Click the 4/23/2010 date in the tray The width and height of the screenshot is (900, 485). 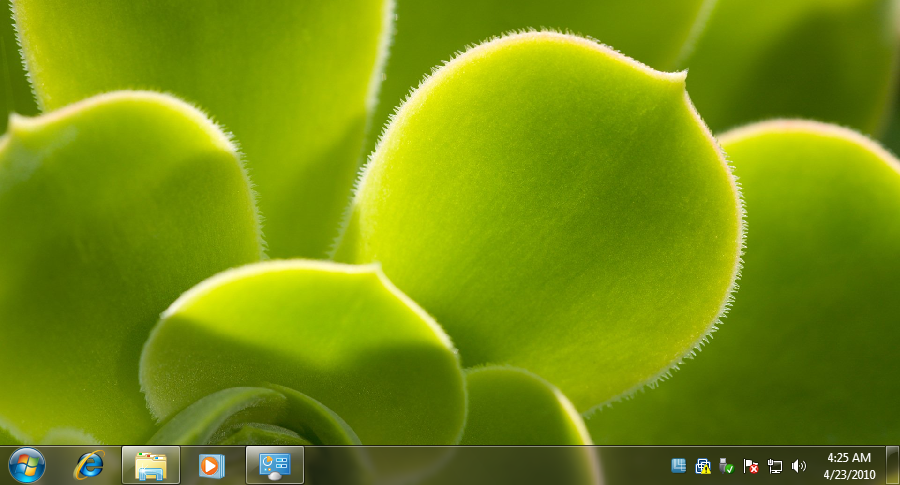849,473
